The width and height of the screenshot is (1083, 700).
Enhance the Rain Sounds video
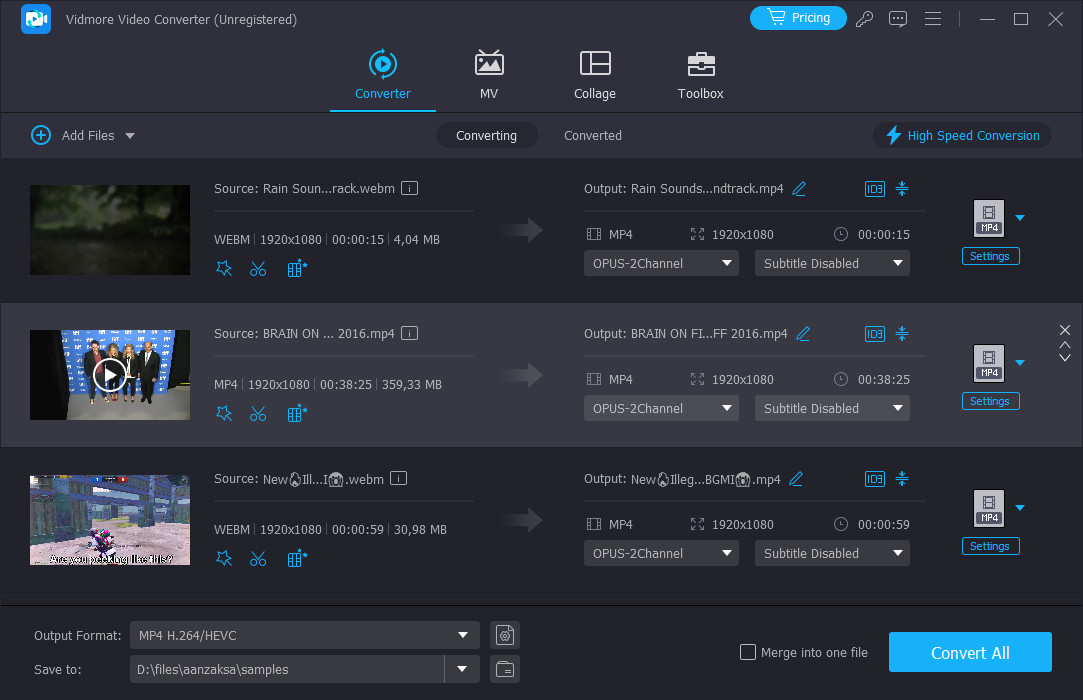click(x=297, y=269)
